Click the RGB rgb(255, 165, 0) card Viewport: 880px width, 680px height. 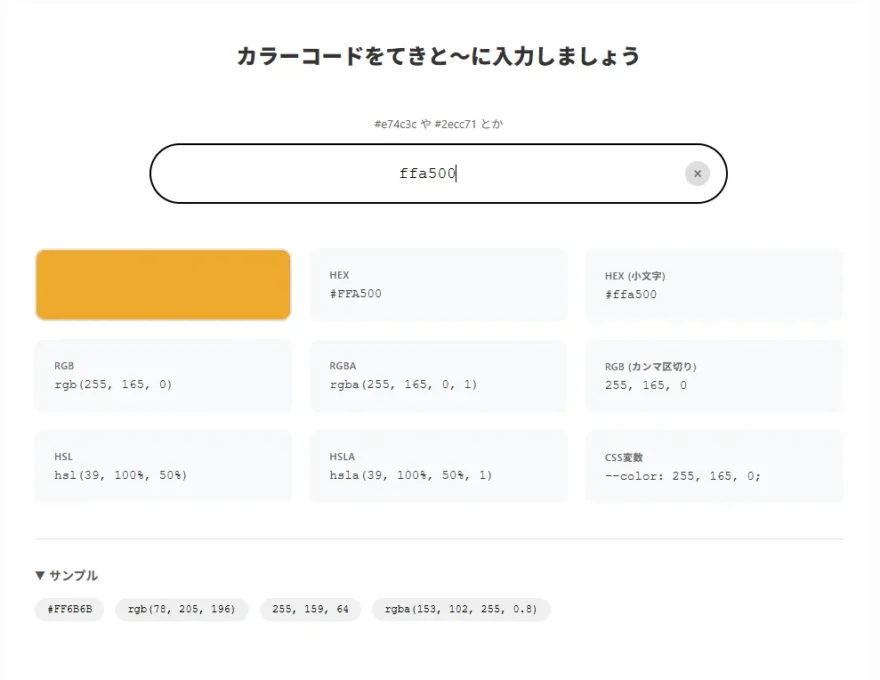click(x=163, y=375)
